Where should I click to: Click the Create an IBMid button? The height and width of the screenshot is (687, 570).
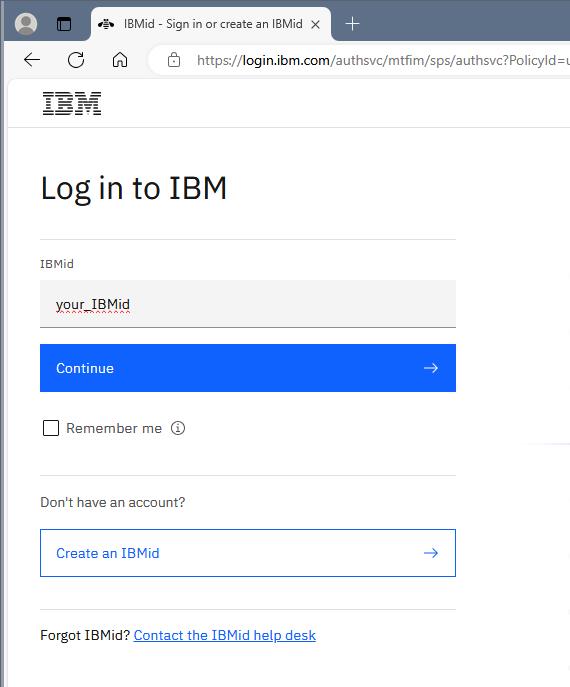(x=248, y=553)
